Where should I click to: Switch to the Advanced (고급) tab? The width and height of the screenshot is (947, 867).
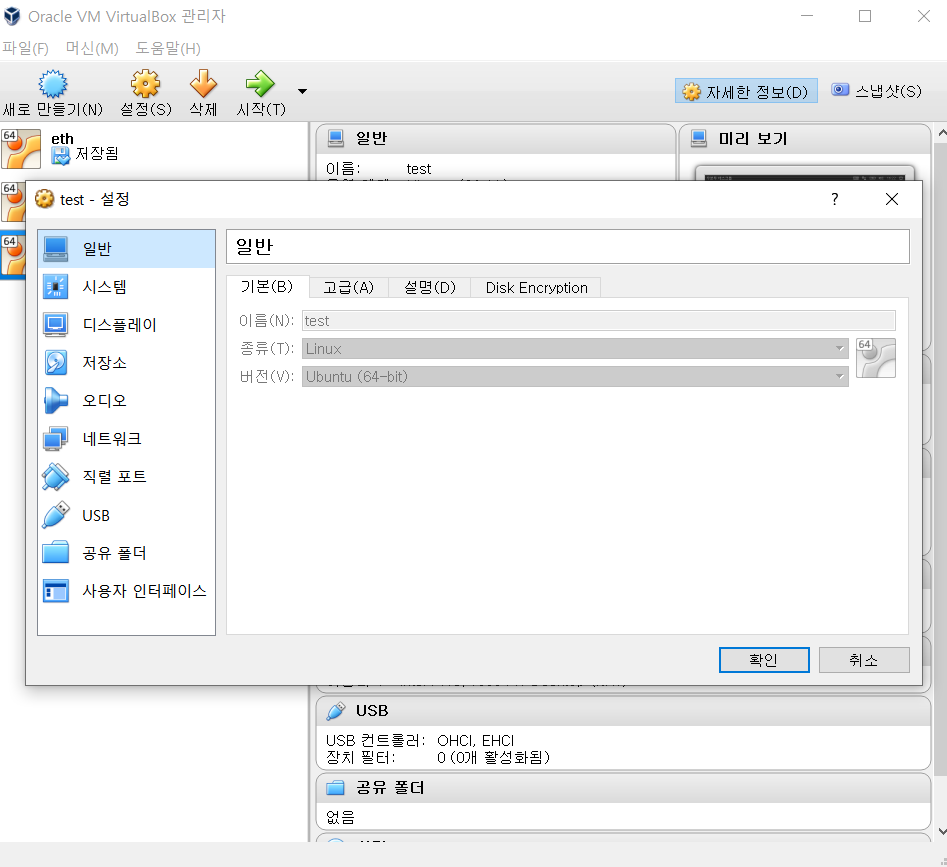348,287
